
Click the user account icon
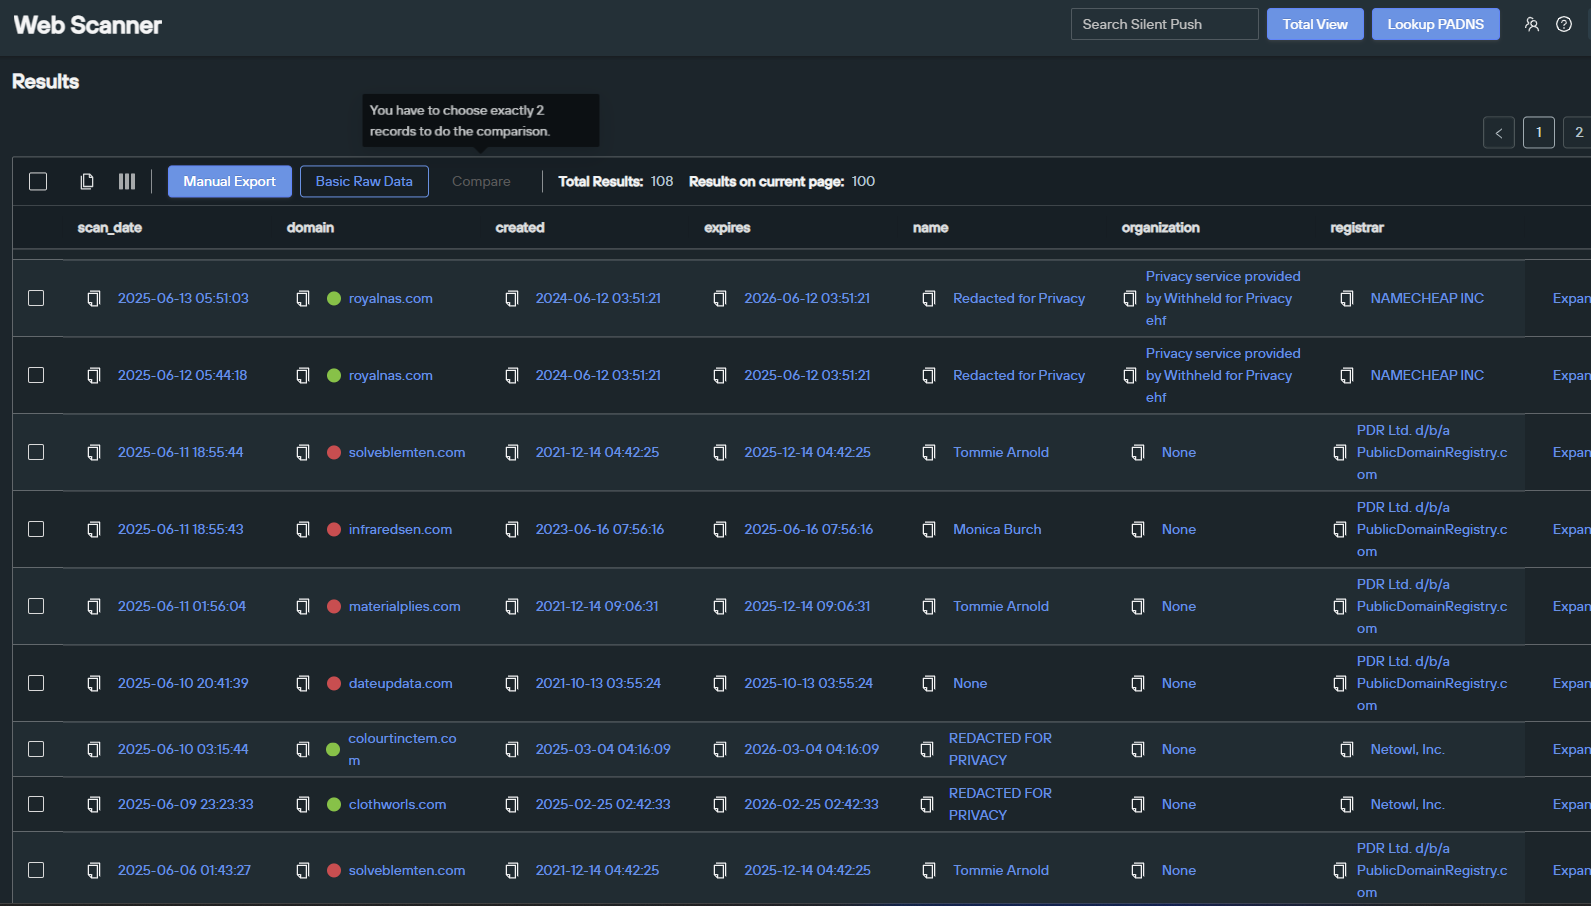(1531, 24)
